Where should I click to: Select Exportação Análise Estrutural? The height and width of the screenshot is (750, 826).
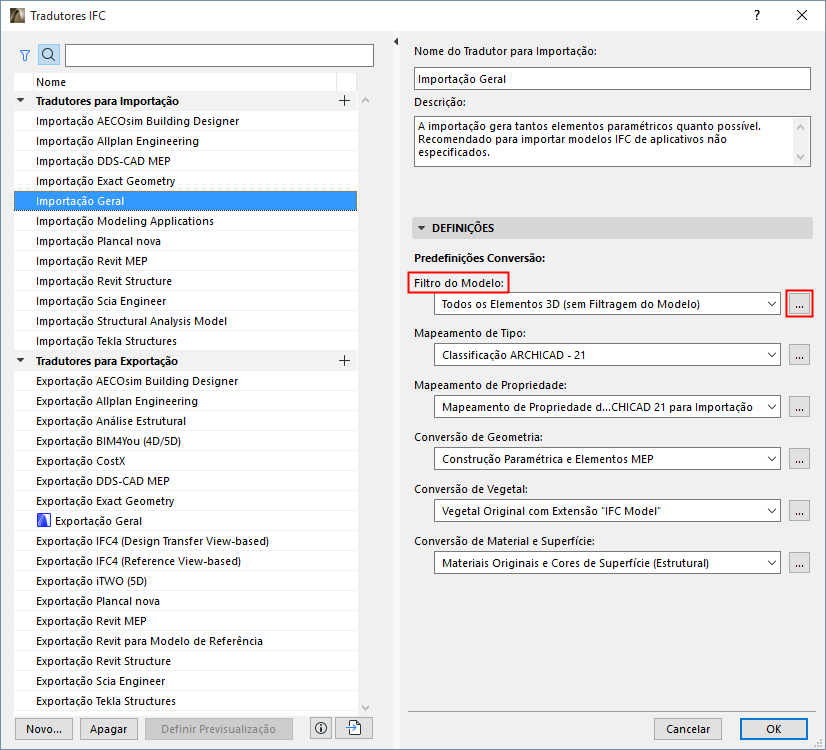point(185,421)
